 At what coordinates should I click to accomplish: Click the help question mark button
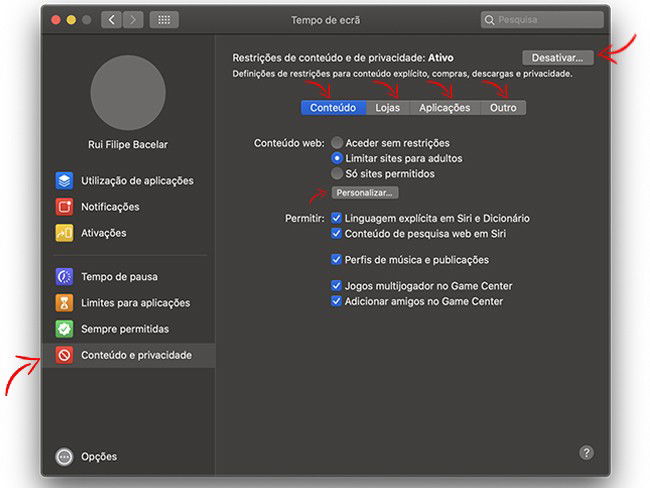(587, 452)
